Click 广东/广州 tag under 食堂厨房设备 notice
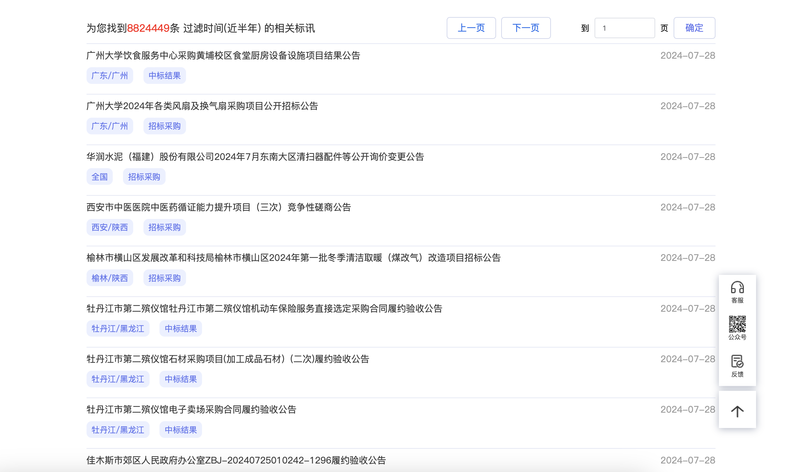The height and width of the screenshot is (472, 800). (x=110, y=76)
